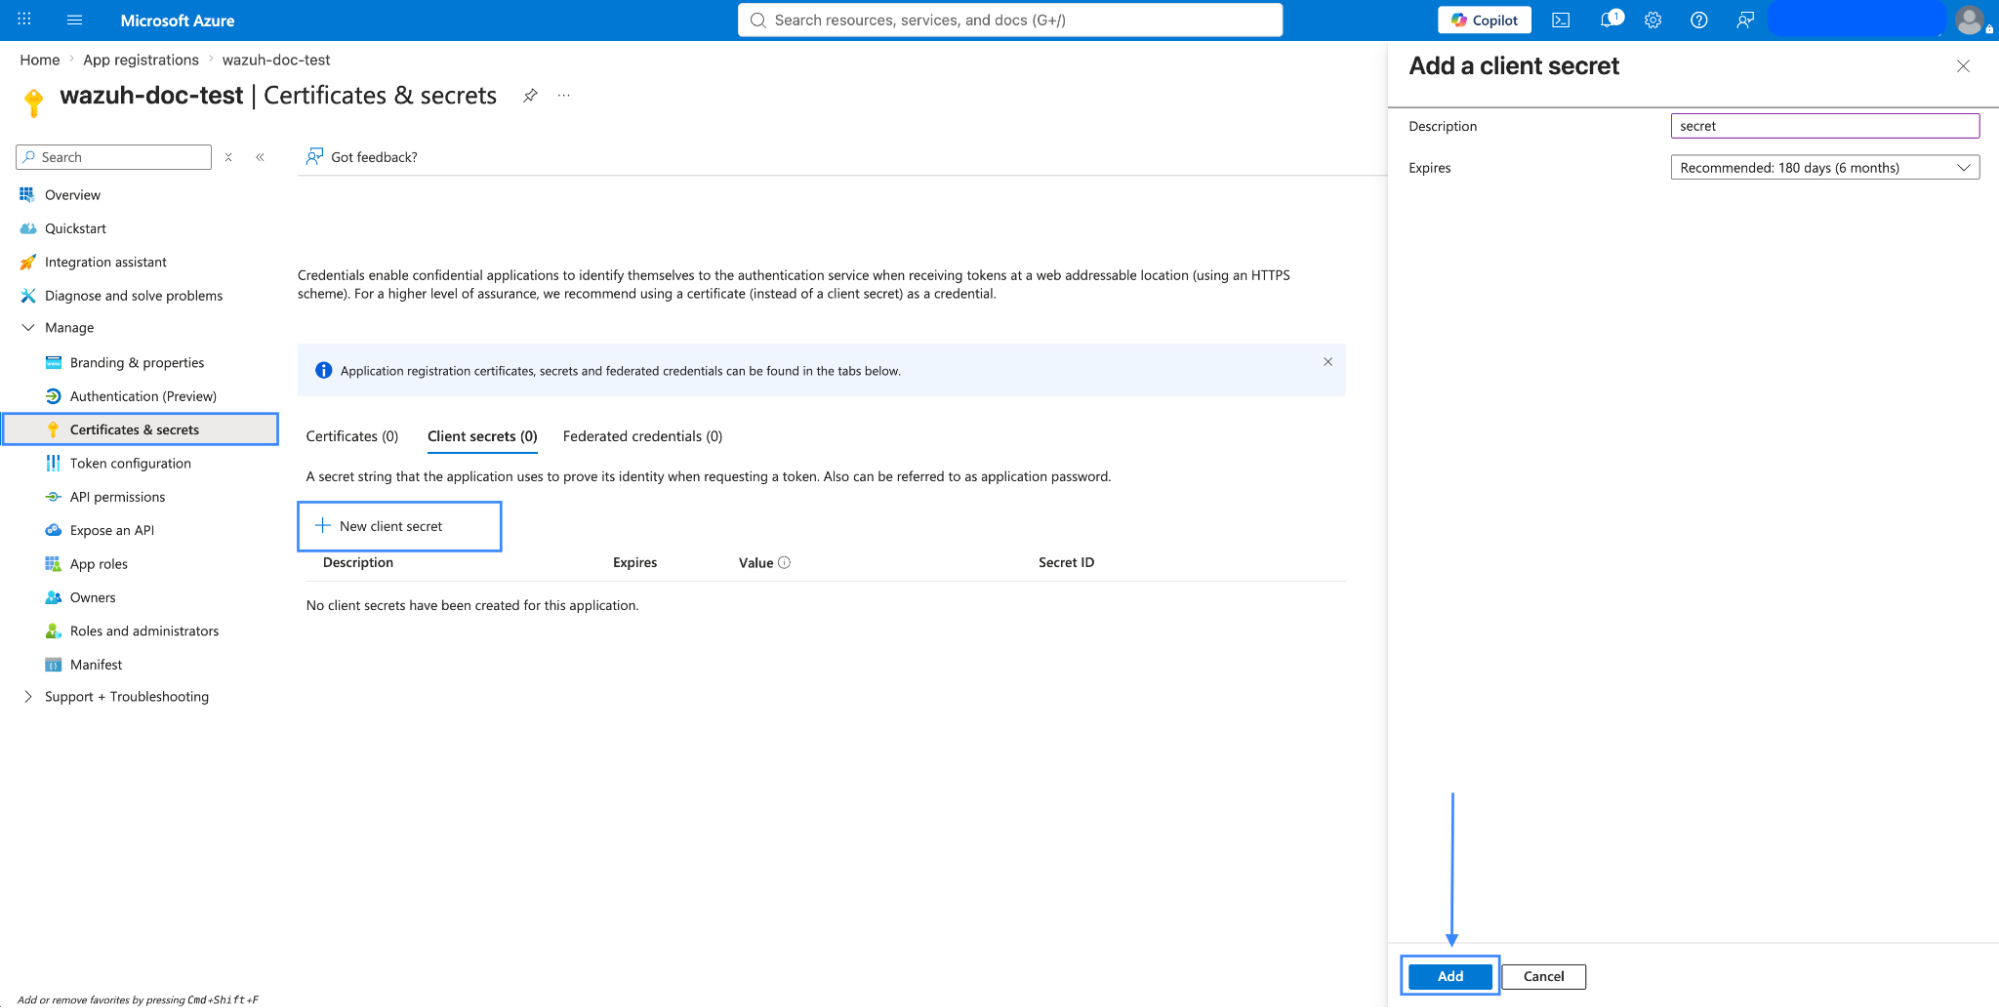Click Description column header
The height and width of the screenshot is (1008, 1999).
coord(358,562)
